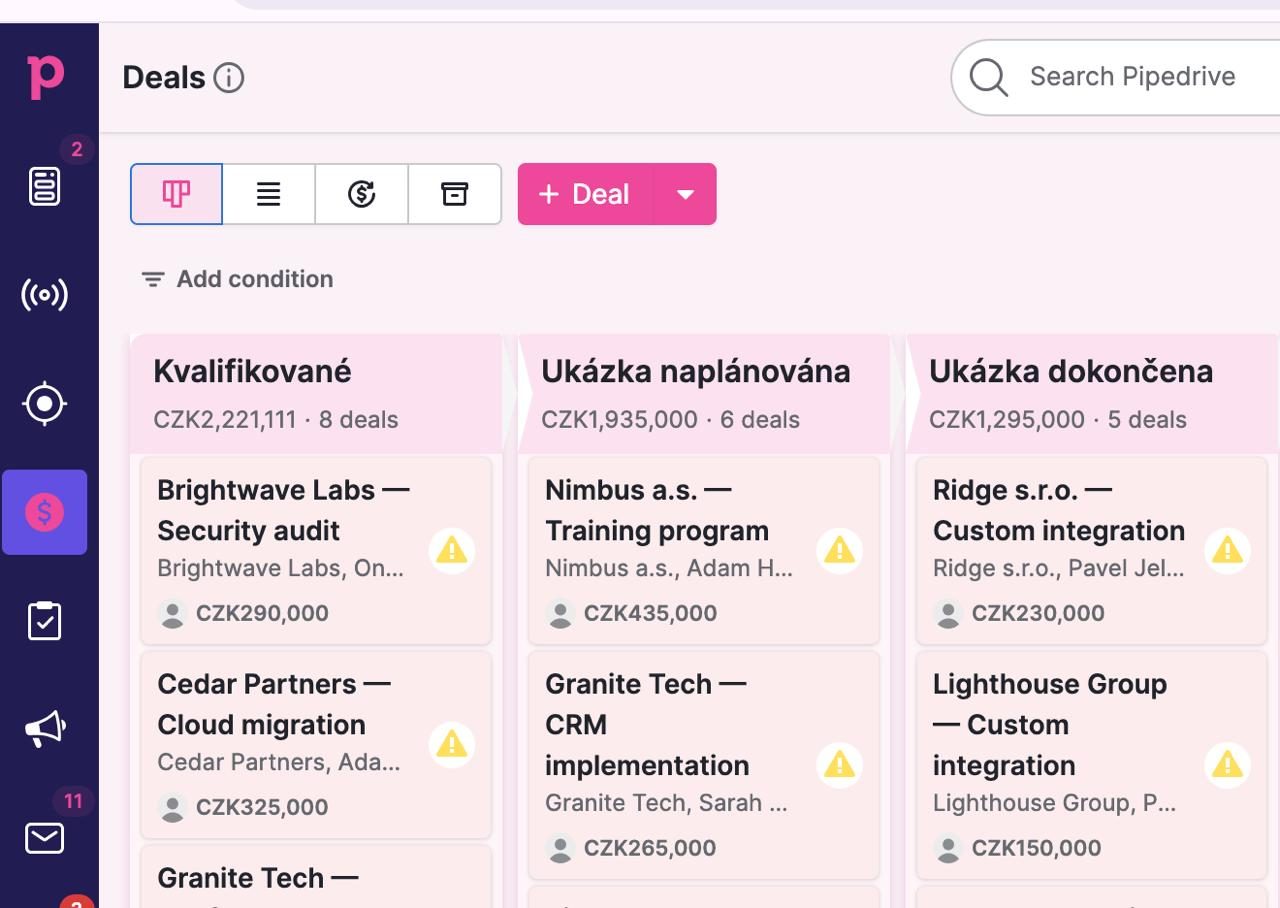Click 'Brightwave Labs, On...' contact text

[x=281, y=568]
